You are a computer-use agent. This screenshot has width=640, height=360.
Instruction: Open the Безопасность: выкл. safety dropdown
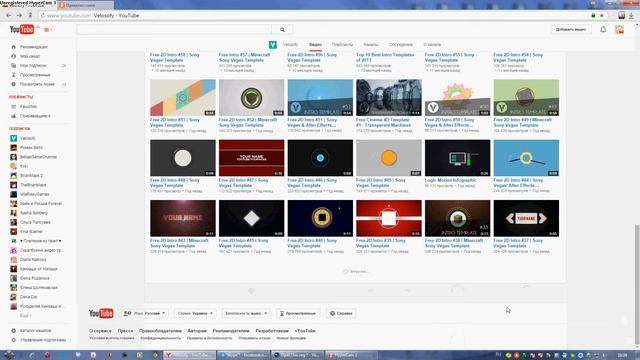[x=246, y=313]
